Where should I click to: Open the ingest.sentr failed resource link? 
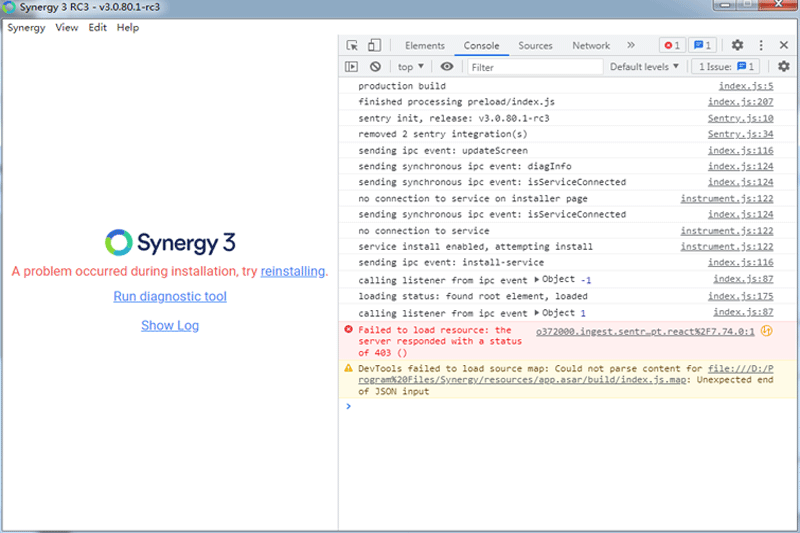tap(645, 332)
